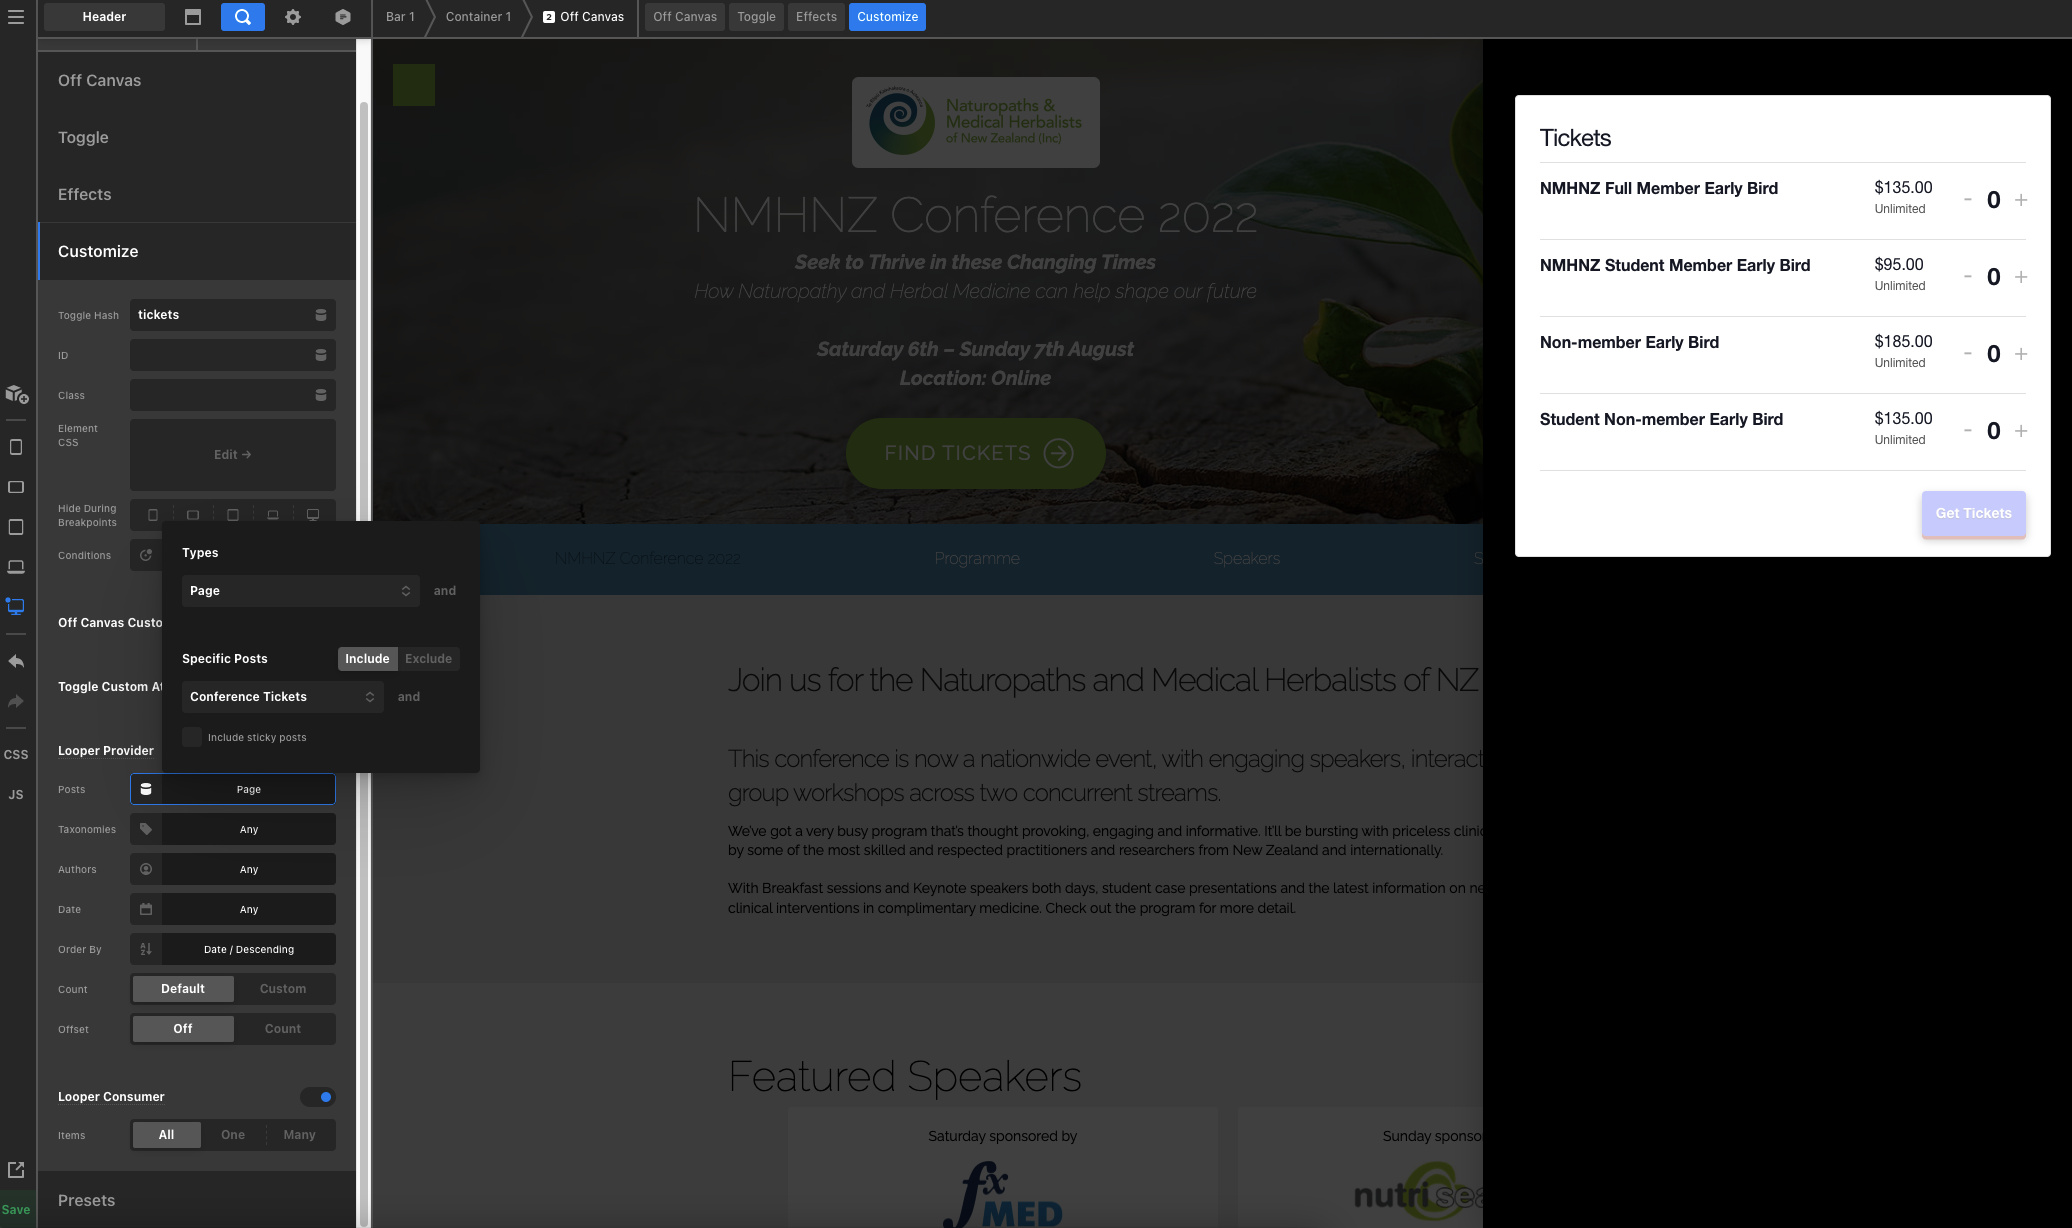2072x1228 pixels.
Task: Open the Types Page dropdown
Action: coord(300,591)
